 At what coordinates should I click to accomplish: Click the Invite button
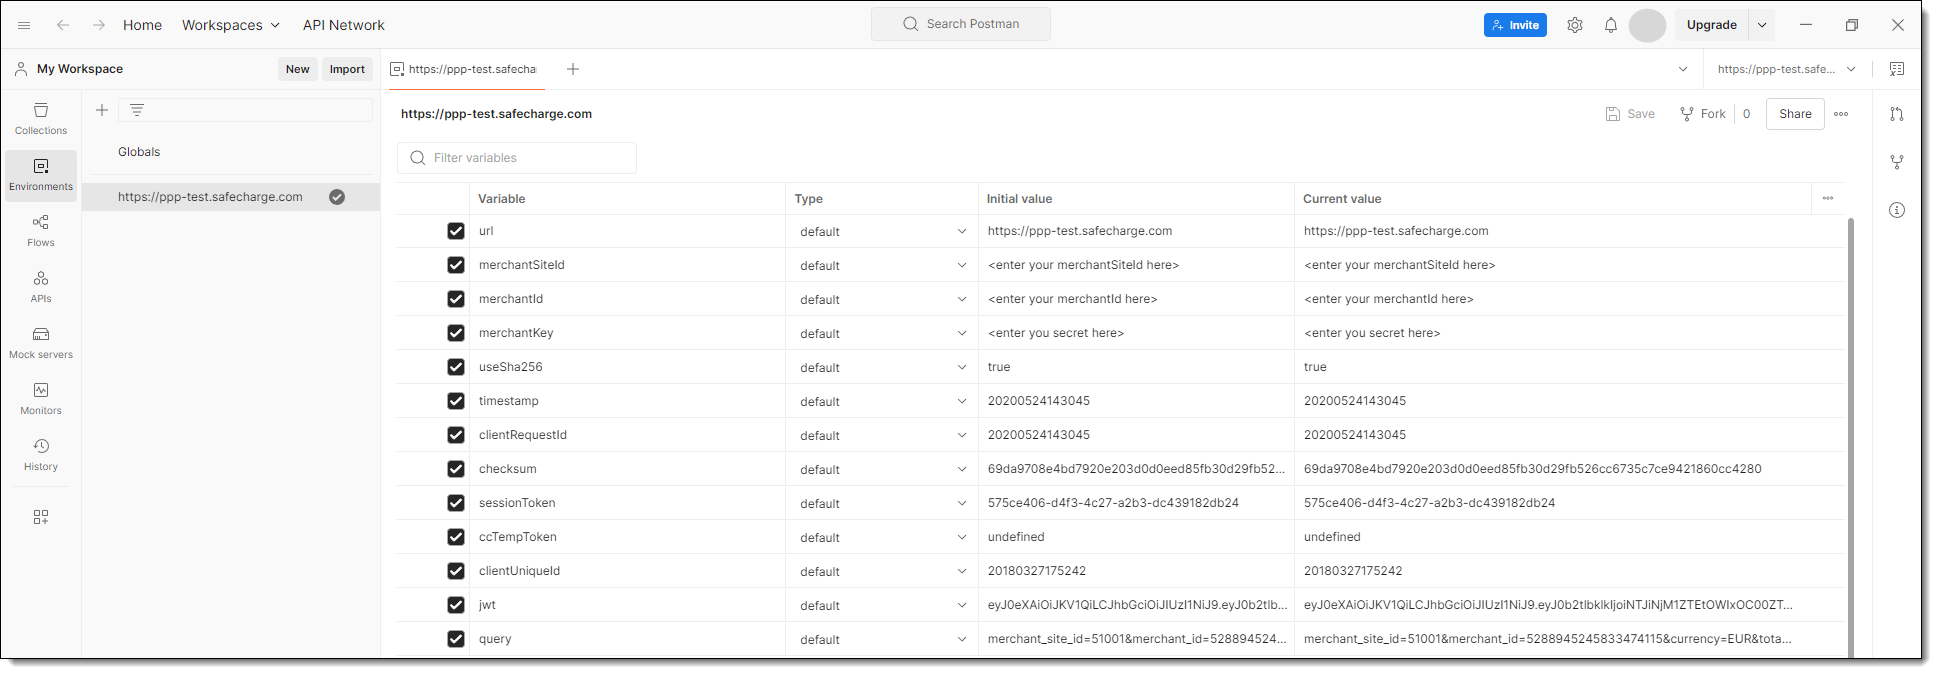click(x=1515, y=25)
